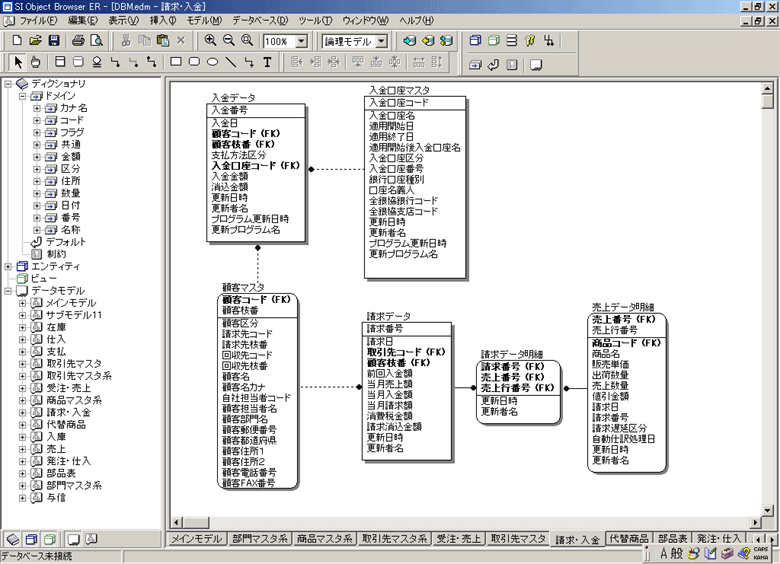This screenshot has height=564, width=780.
Task: Click the blue cube entity toolbar icon
Action: point(476,40)
